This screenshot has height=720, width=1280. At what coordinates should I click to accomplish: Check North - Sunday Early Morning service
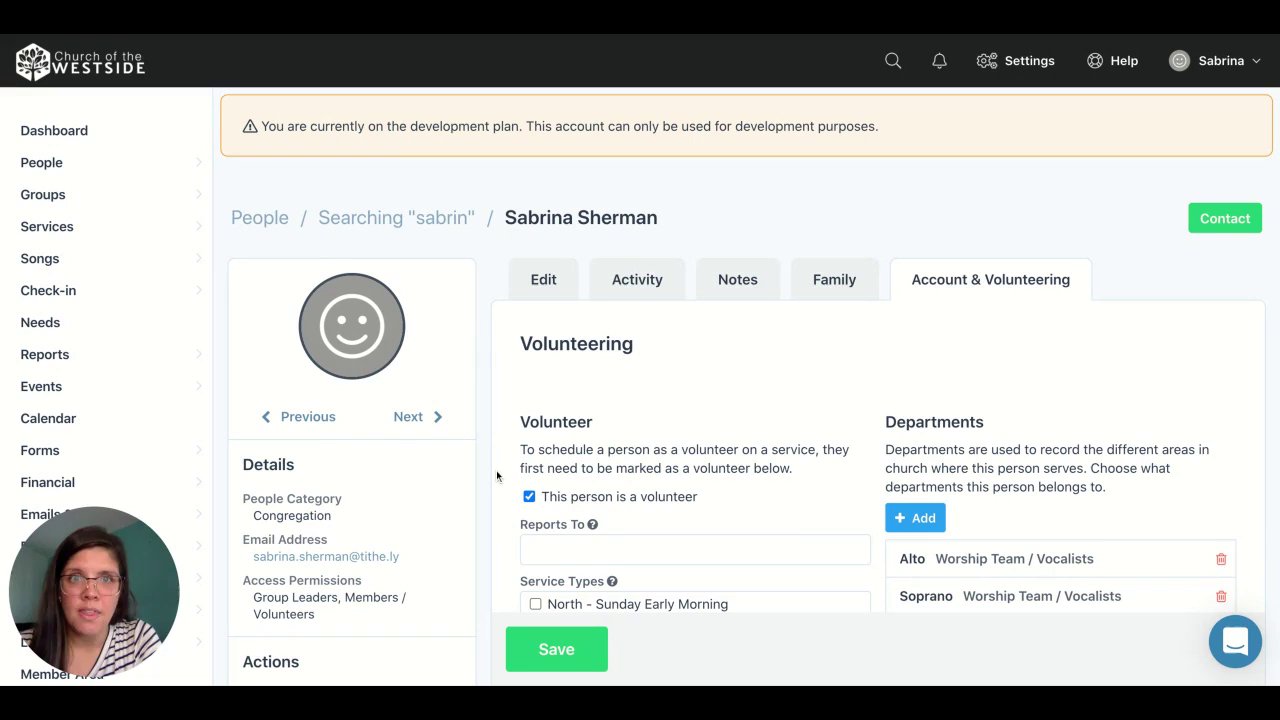pyautogui.click(x=536, y=604)
